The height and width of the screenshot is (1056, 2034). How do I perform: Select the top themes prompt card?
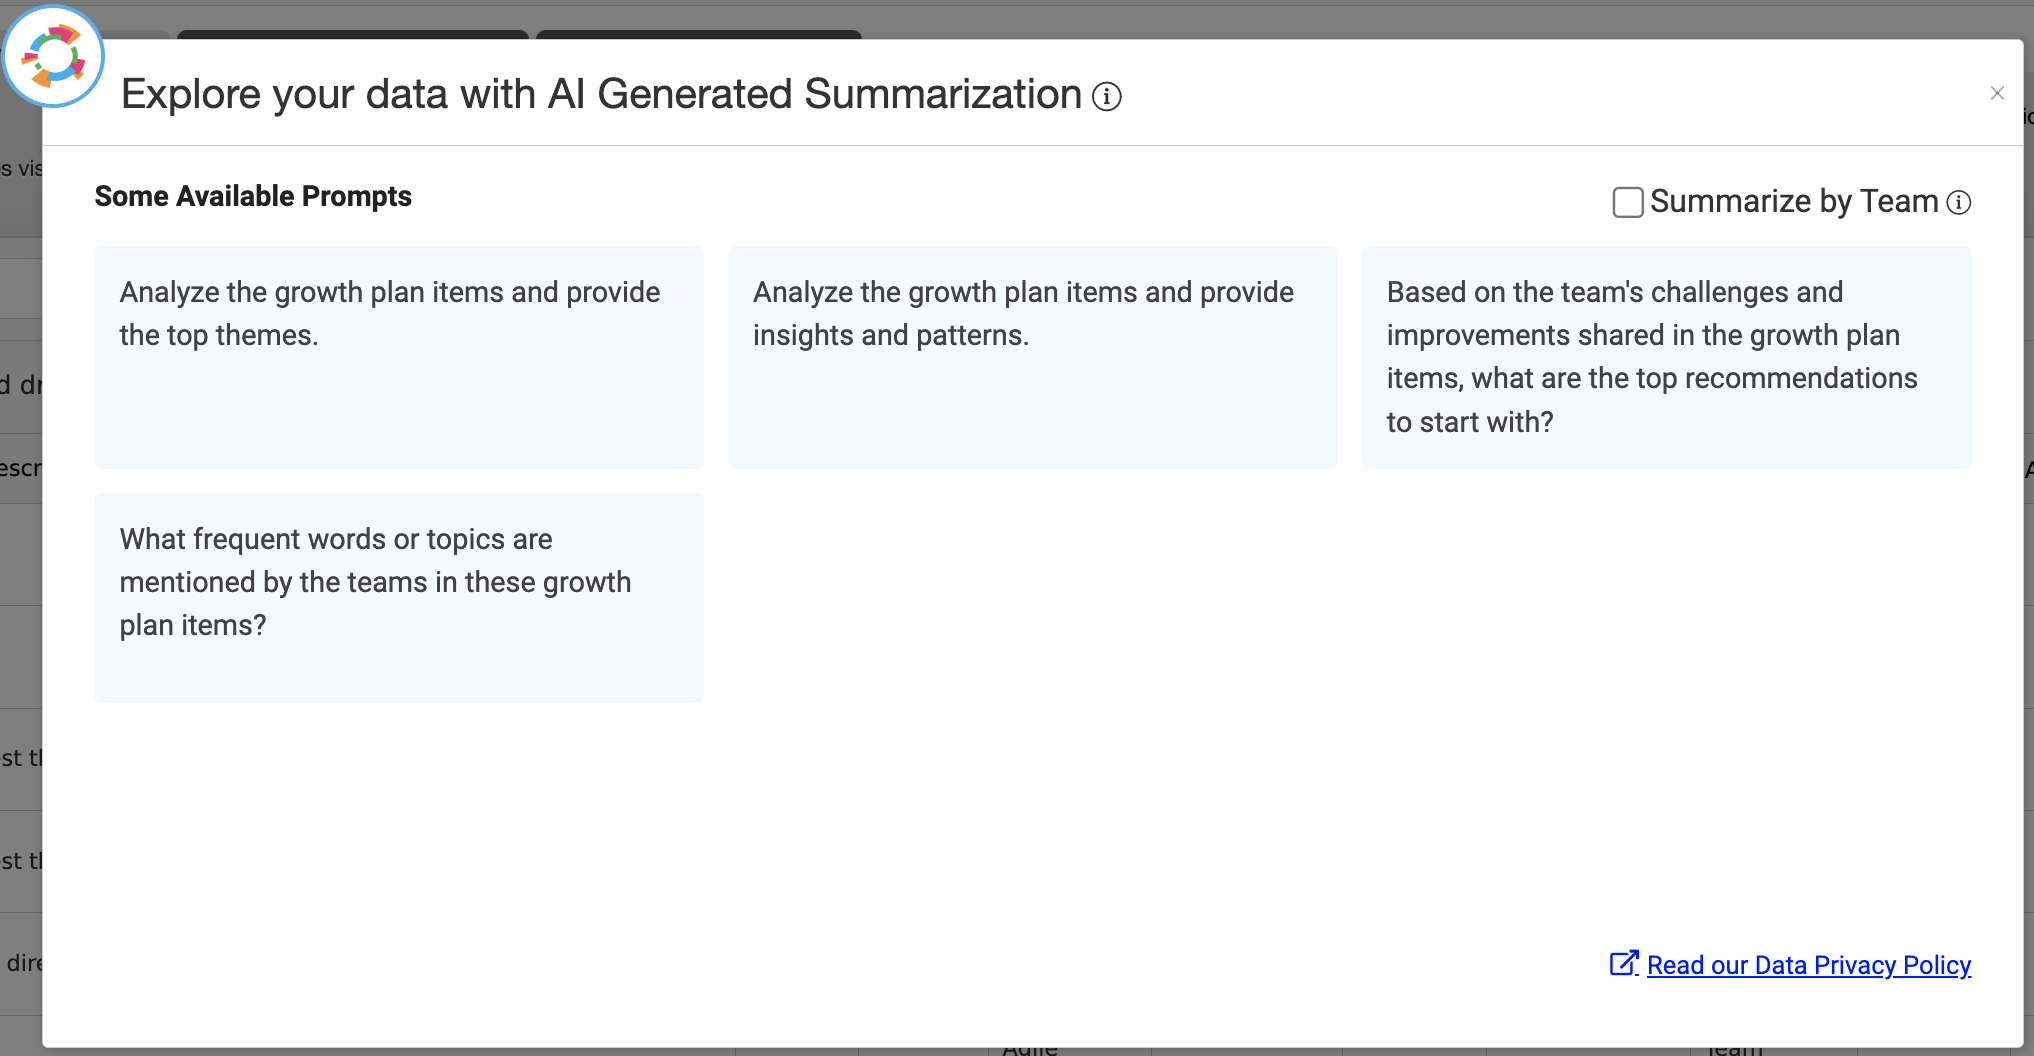pyautogui.click(x=399, y=357)
